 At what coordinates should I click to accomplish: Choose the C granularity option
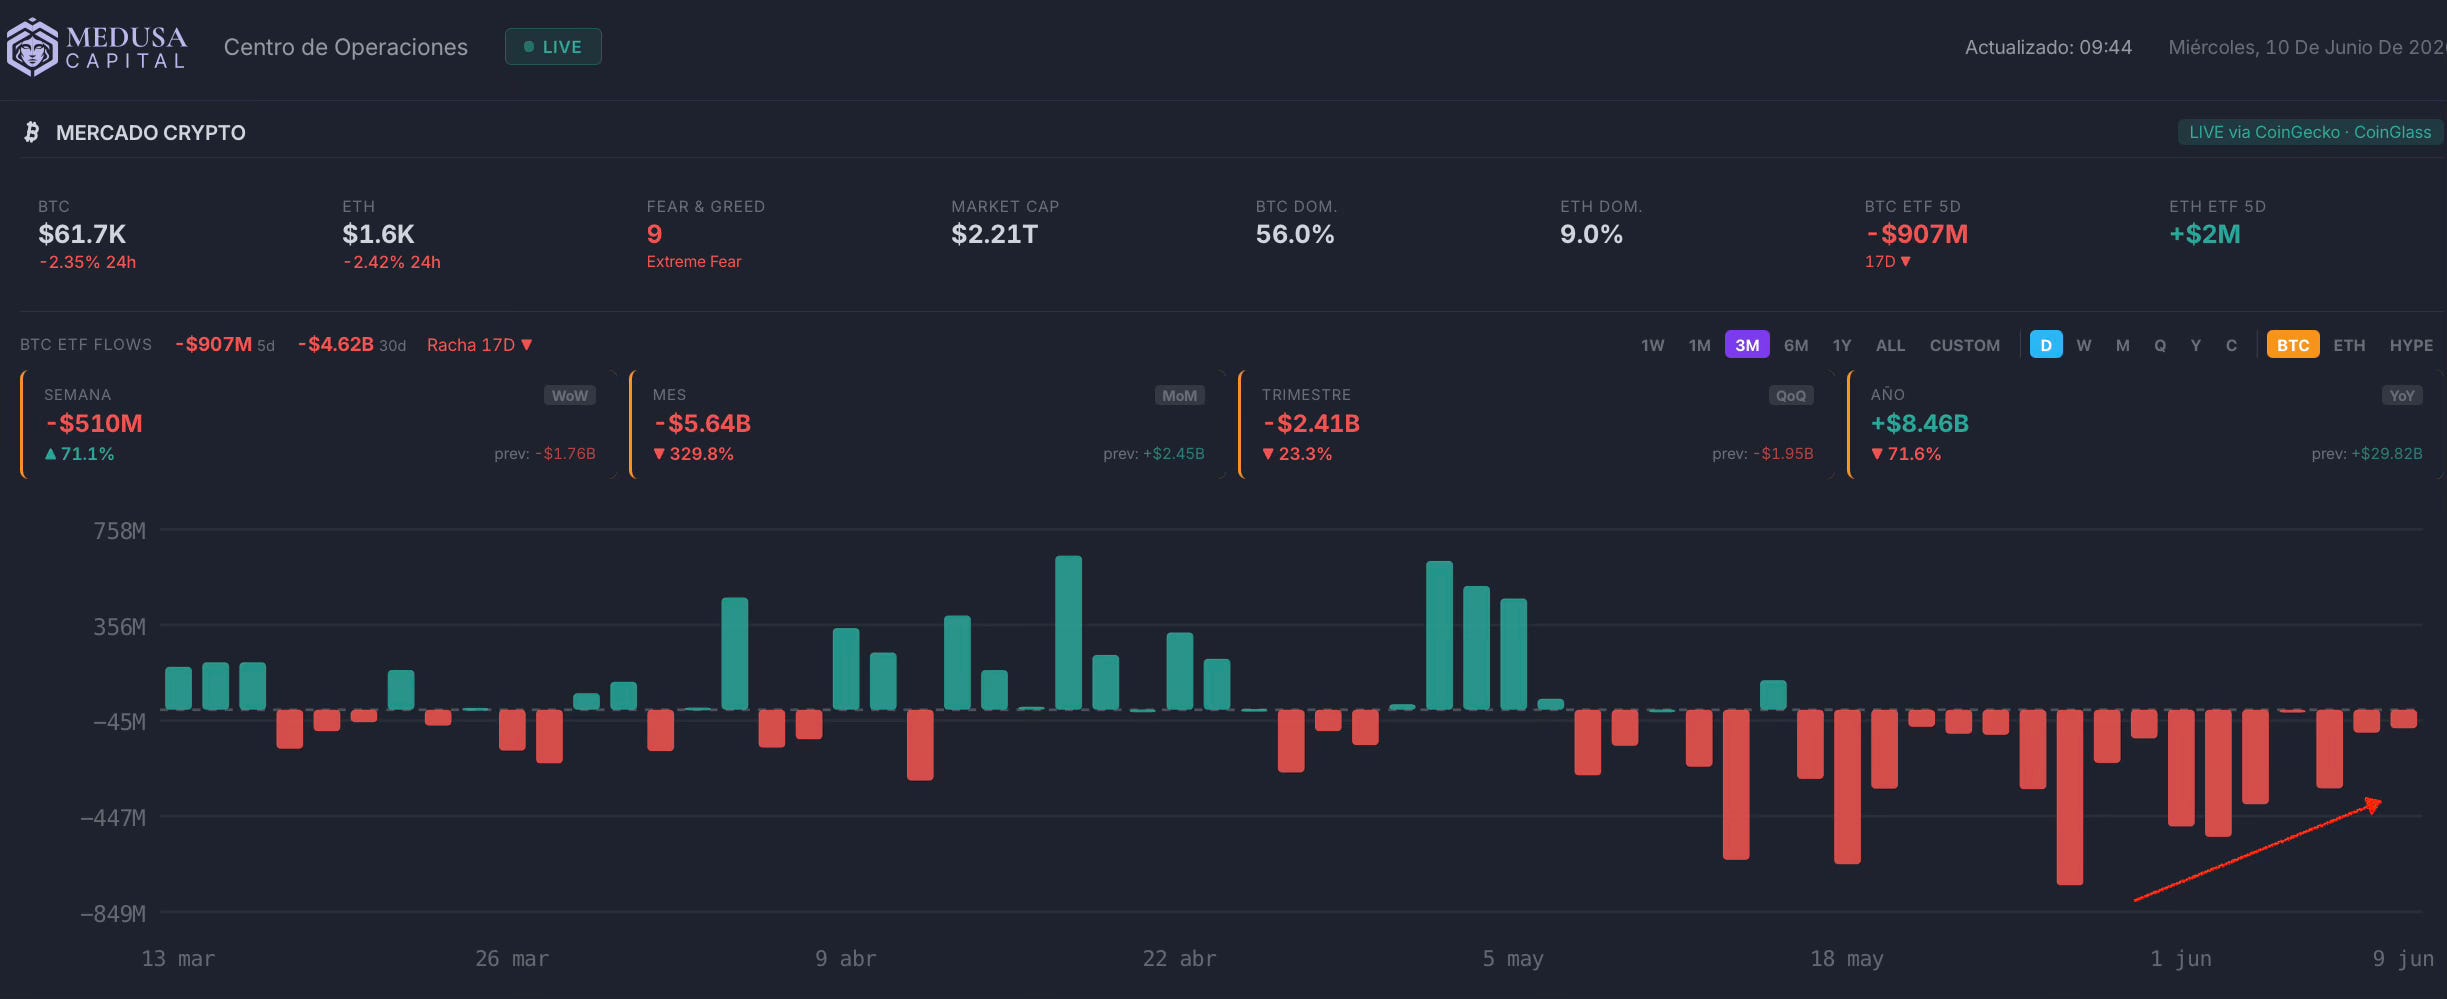click(2231, 345)
